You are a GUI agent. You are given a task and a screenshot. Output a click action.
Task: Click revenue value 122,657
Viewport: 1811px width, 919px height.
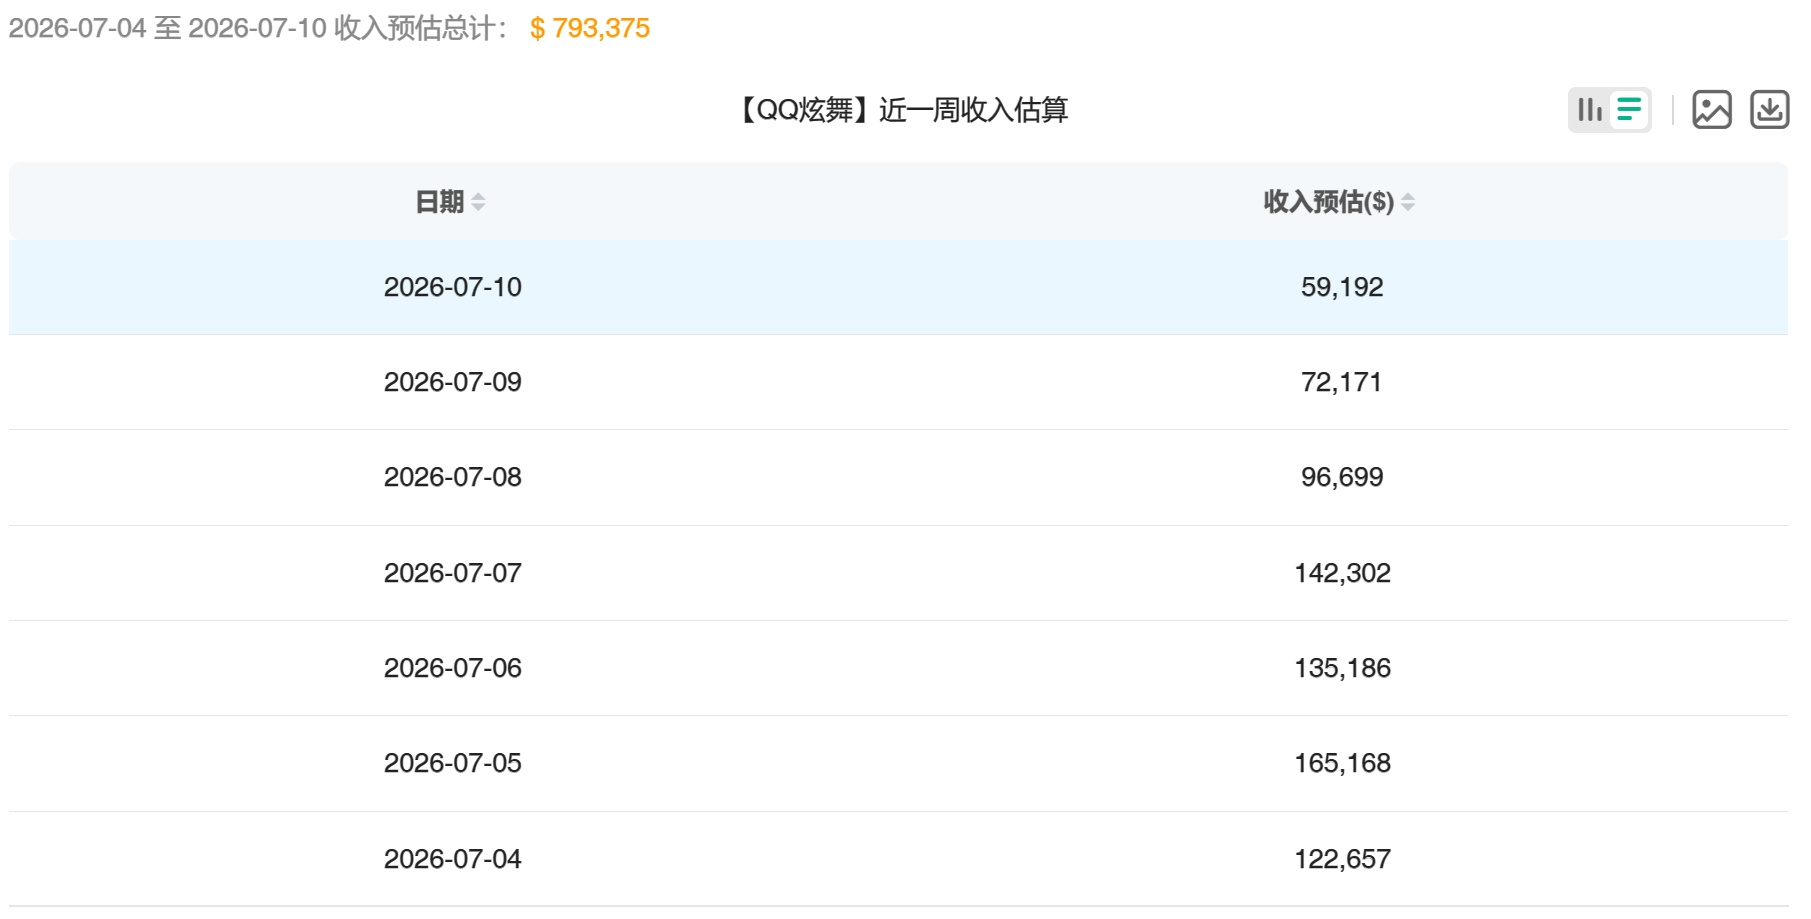[x=1342, y=859]
